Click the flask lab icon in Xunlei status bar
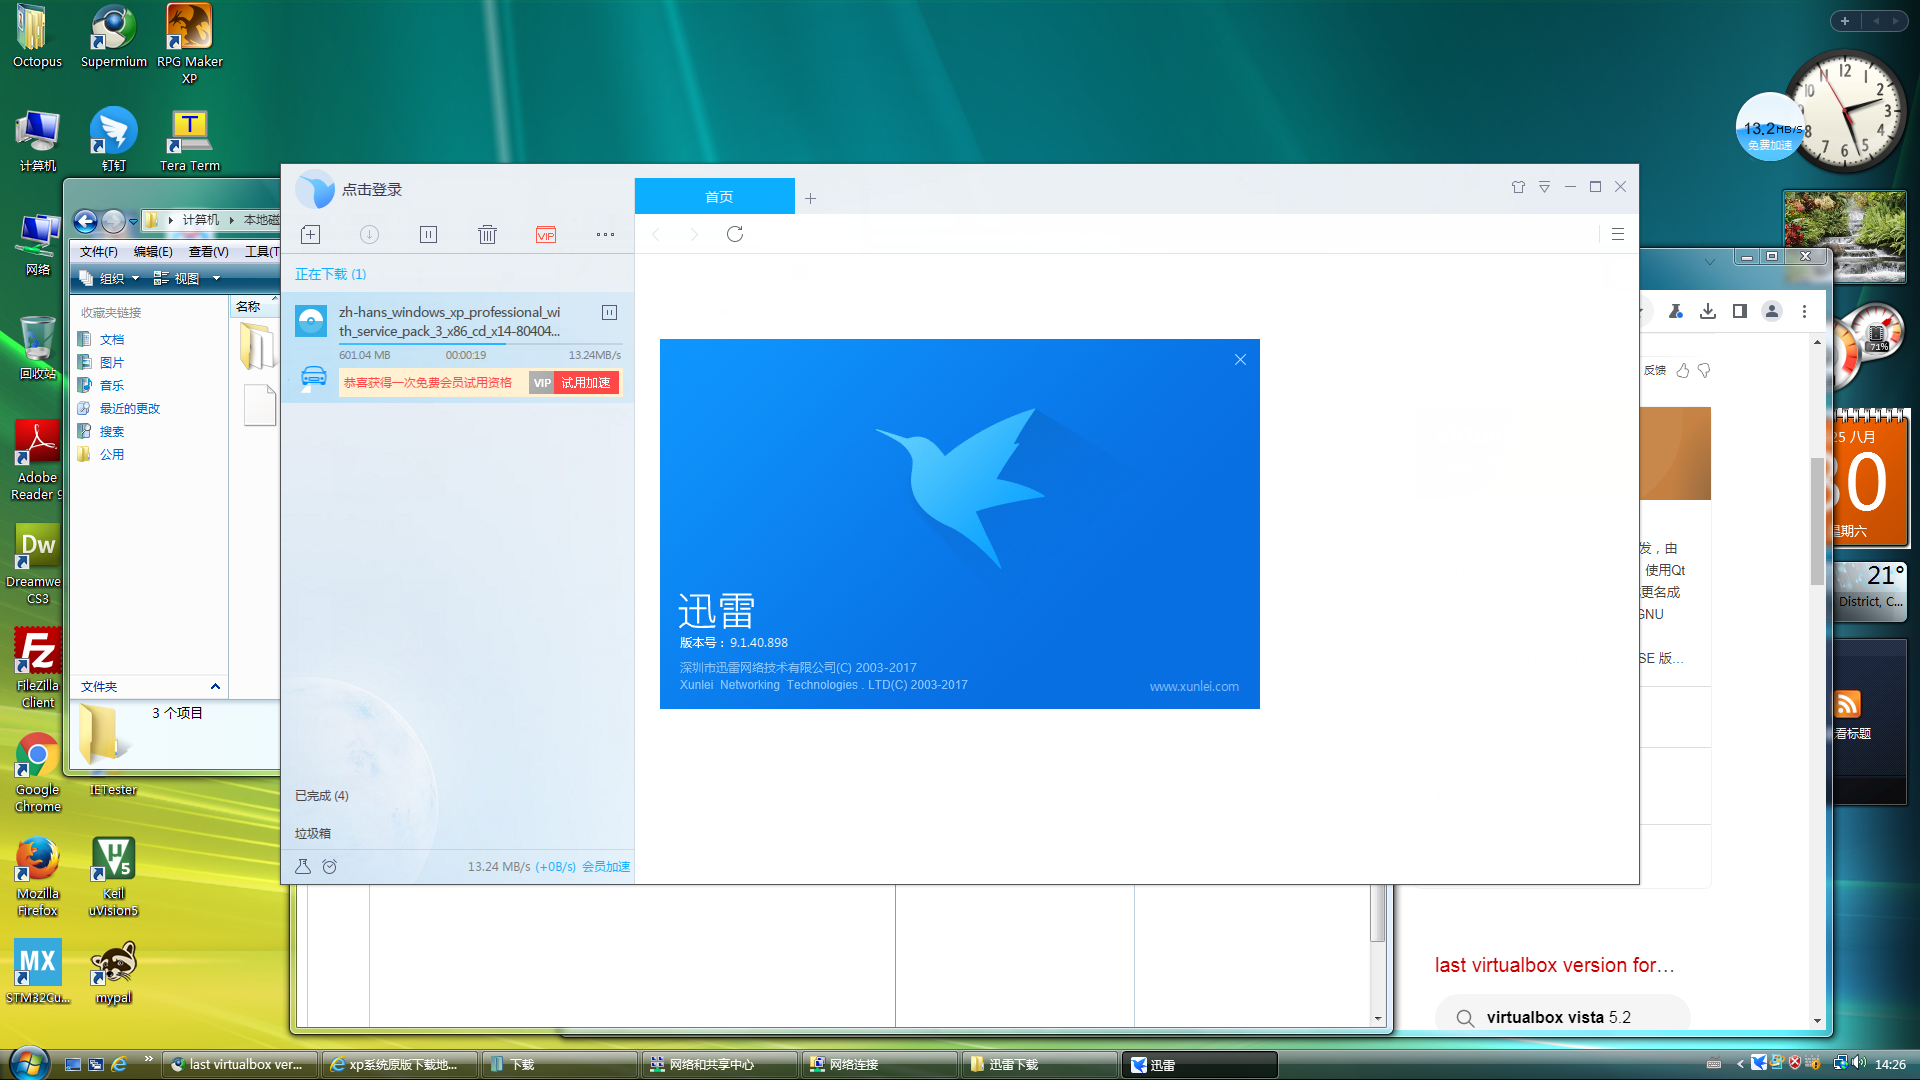Viewport: 1920px width, 1080px height. 303,866
